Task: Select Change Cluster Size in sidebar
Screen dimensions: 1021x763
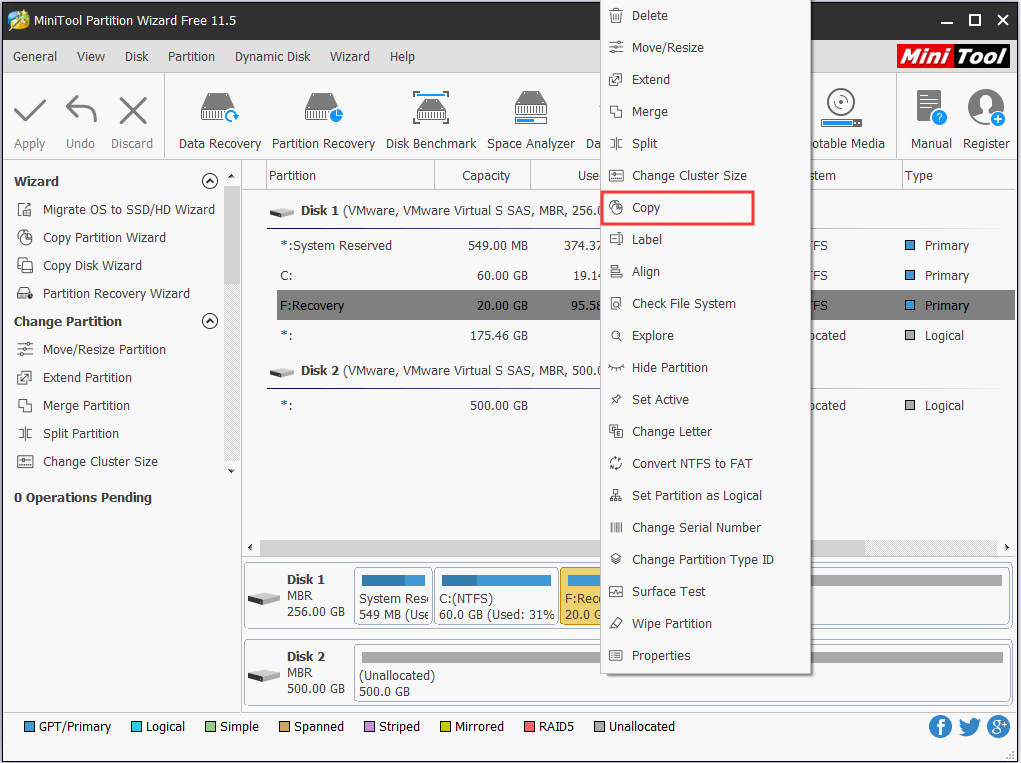Action: pyautogui.click(x=87, y=462)
